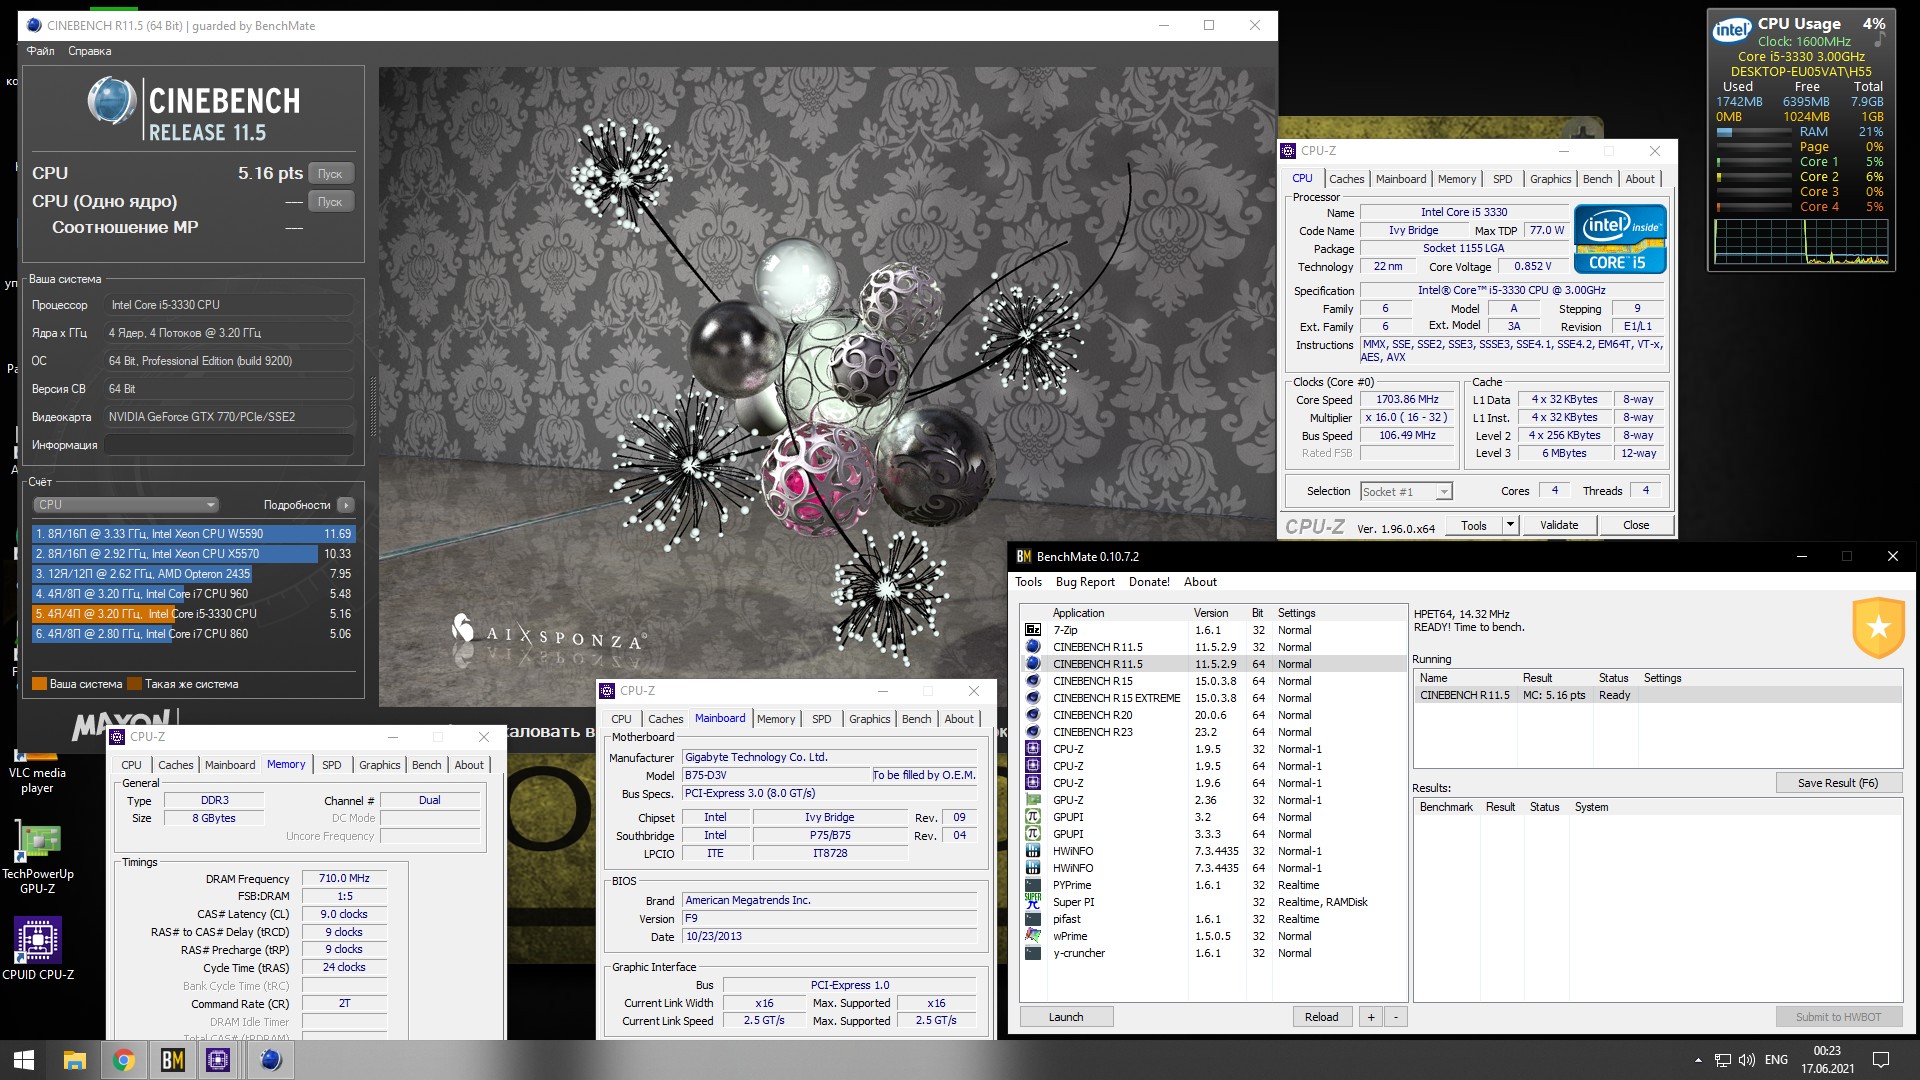Open VLC media player desktop shortcut
This screenshot has height=1080, width=1920.
(x=37, y=772)
